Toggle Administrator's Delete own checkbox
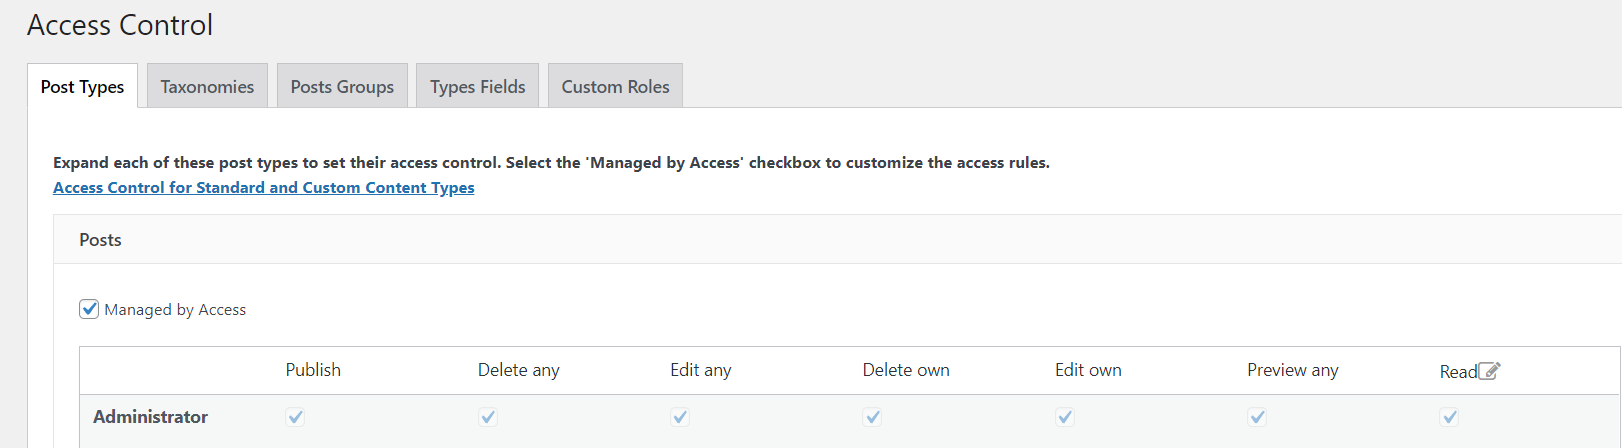The width and height of the screenshot is (1622, 448). pyautogui.click(x=872, y=417)
